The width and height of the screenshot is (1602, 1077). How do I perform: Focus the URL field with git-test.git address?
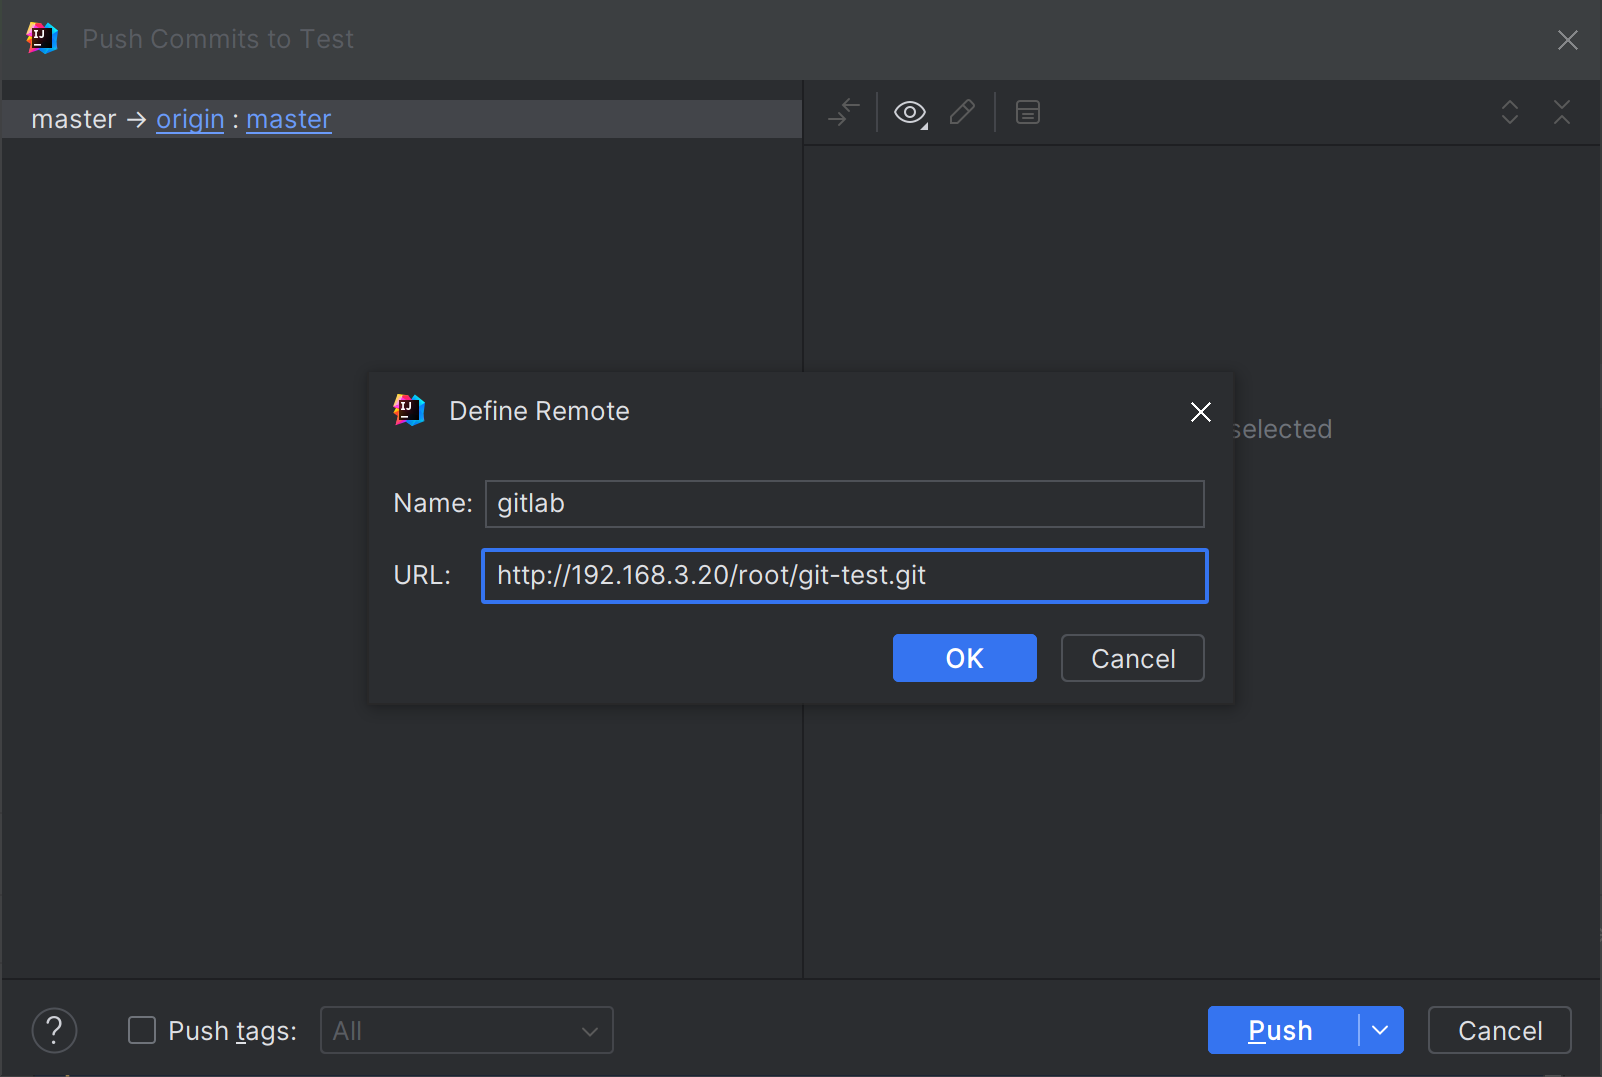tap(844, 575)
